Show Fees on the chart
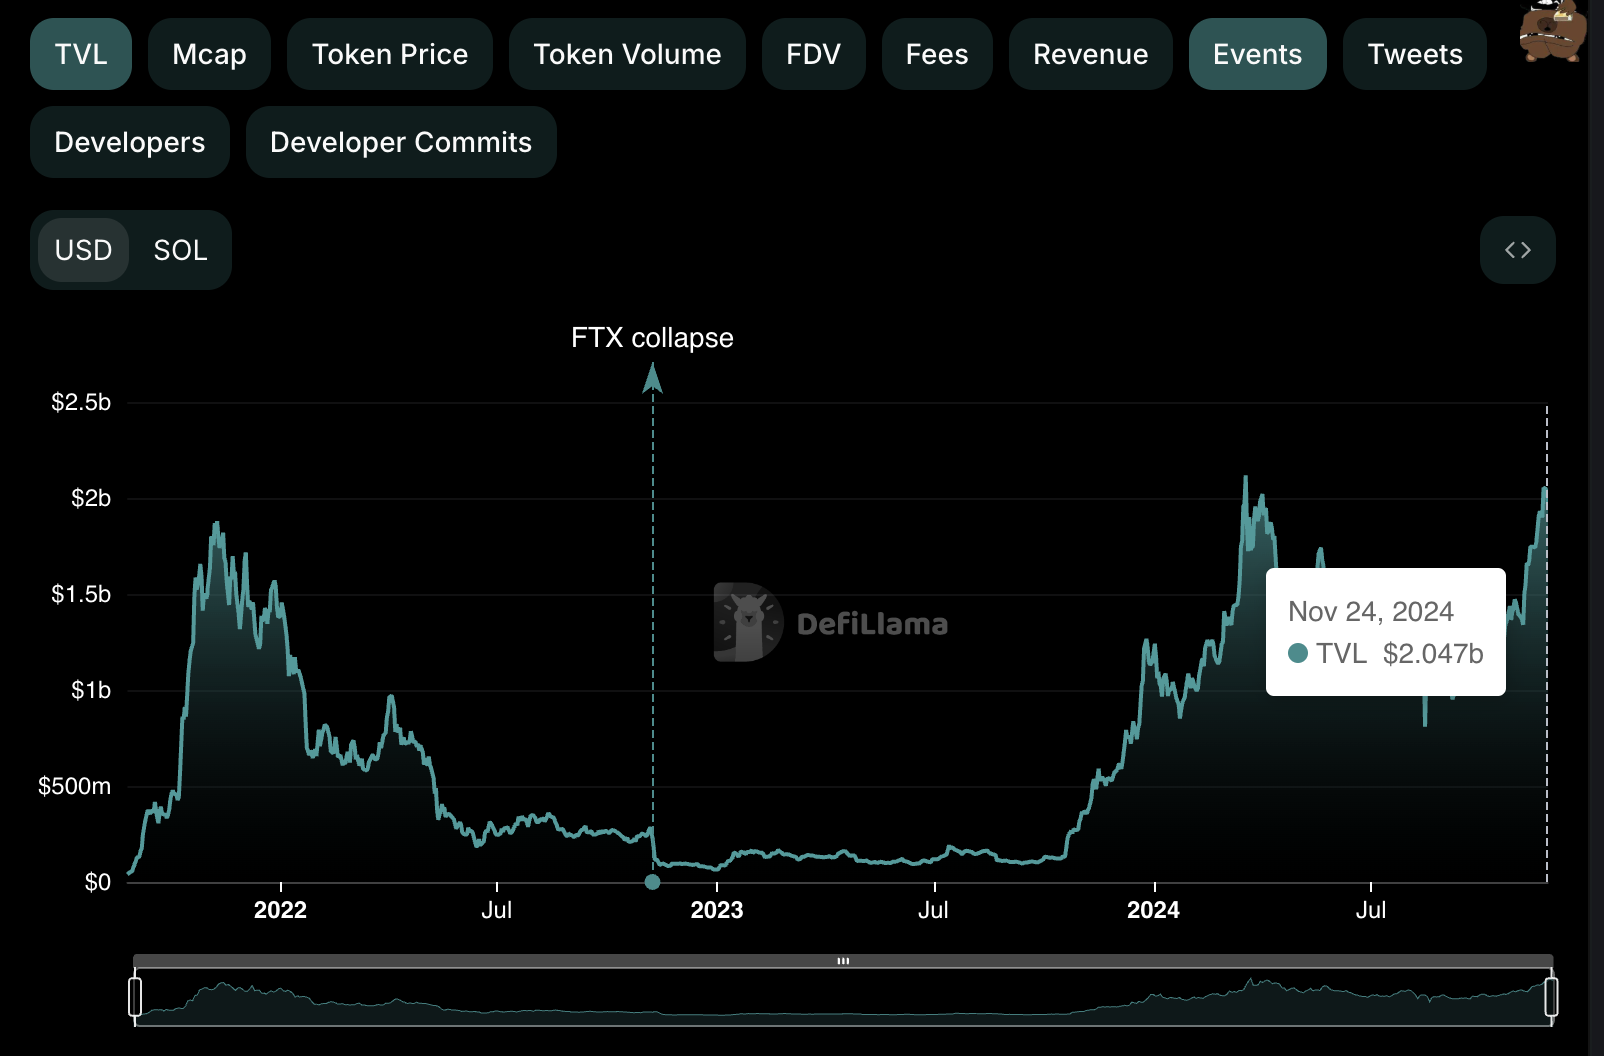Image resolution: width=1604 pixels, height=1056 pixels. [936, 54]
